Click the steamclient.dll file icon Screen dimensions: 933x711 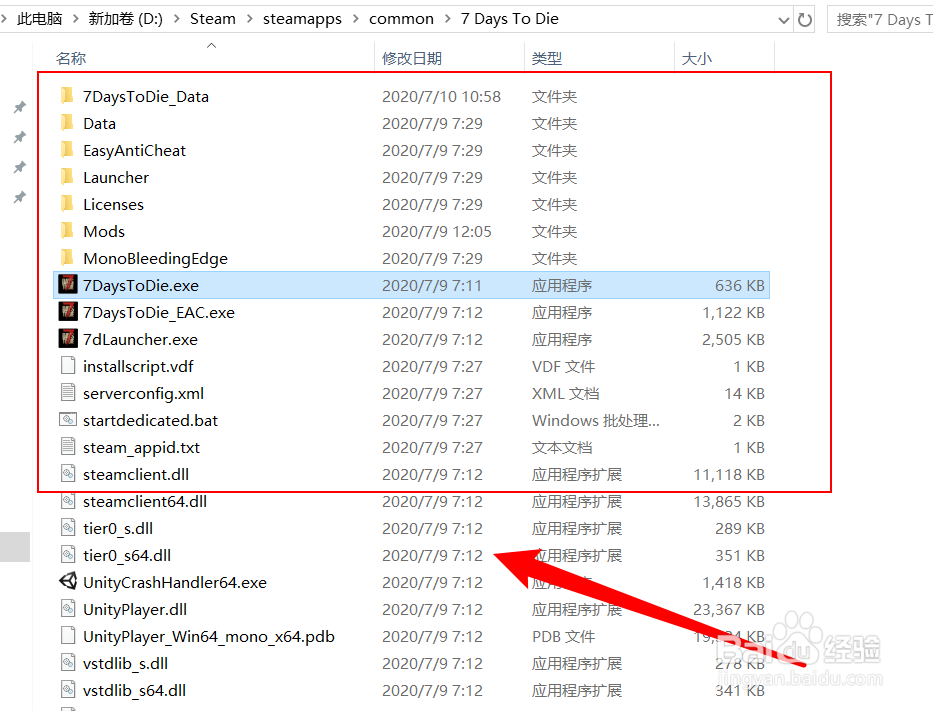point(68,474)
